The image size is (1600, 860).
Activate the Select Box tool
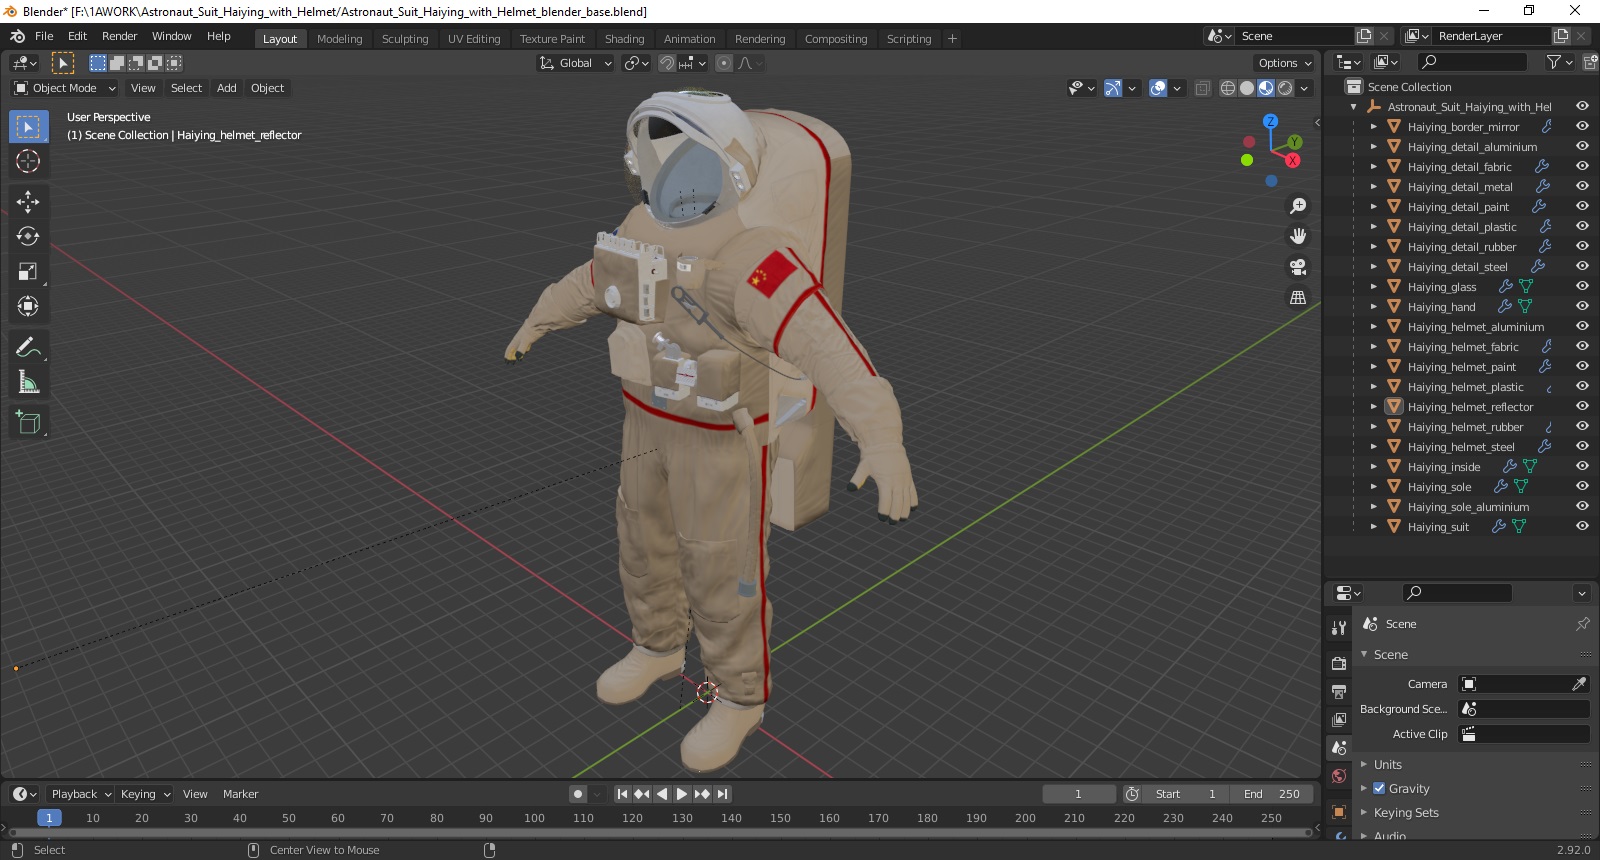point(28,126)
